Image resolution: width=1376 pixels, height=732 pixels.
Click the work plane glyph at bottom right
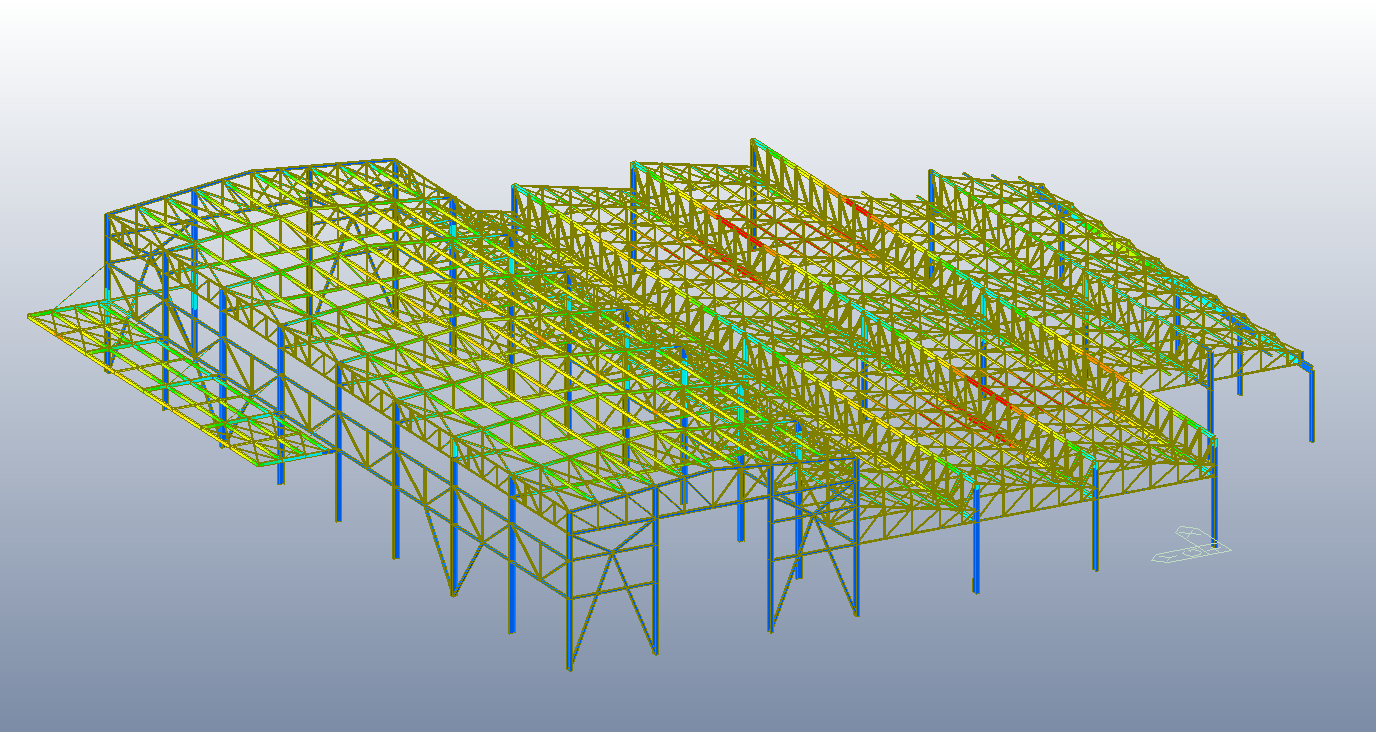coord(1190,548)
